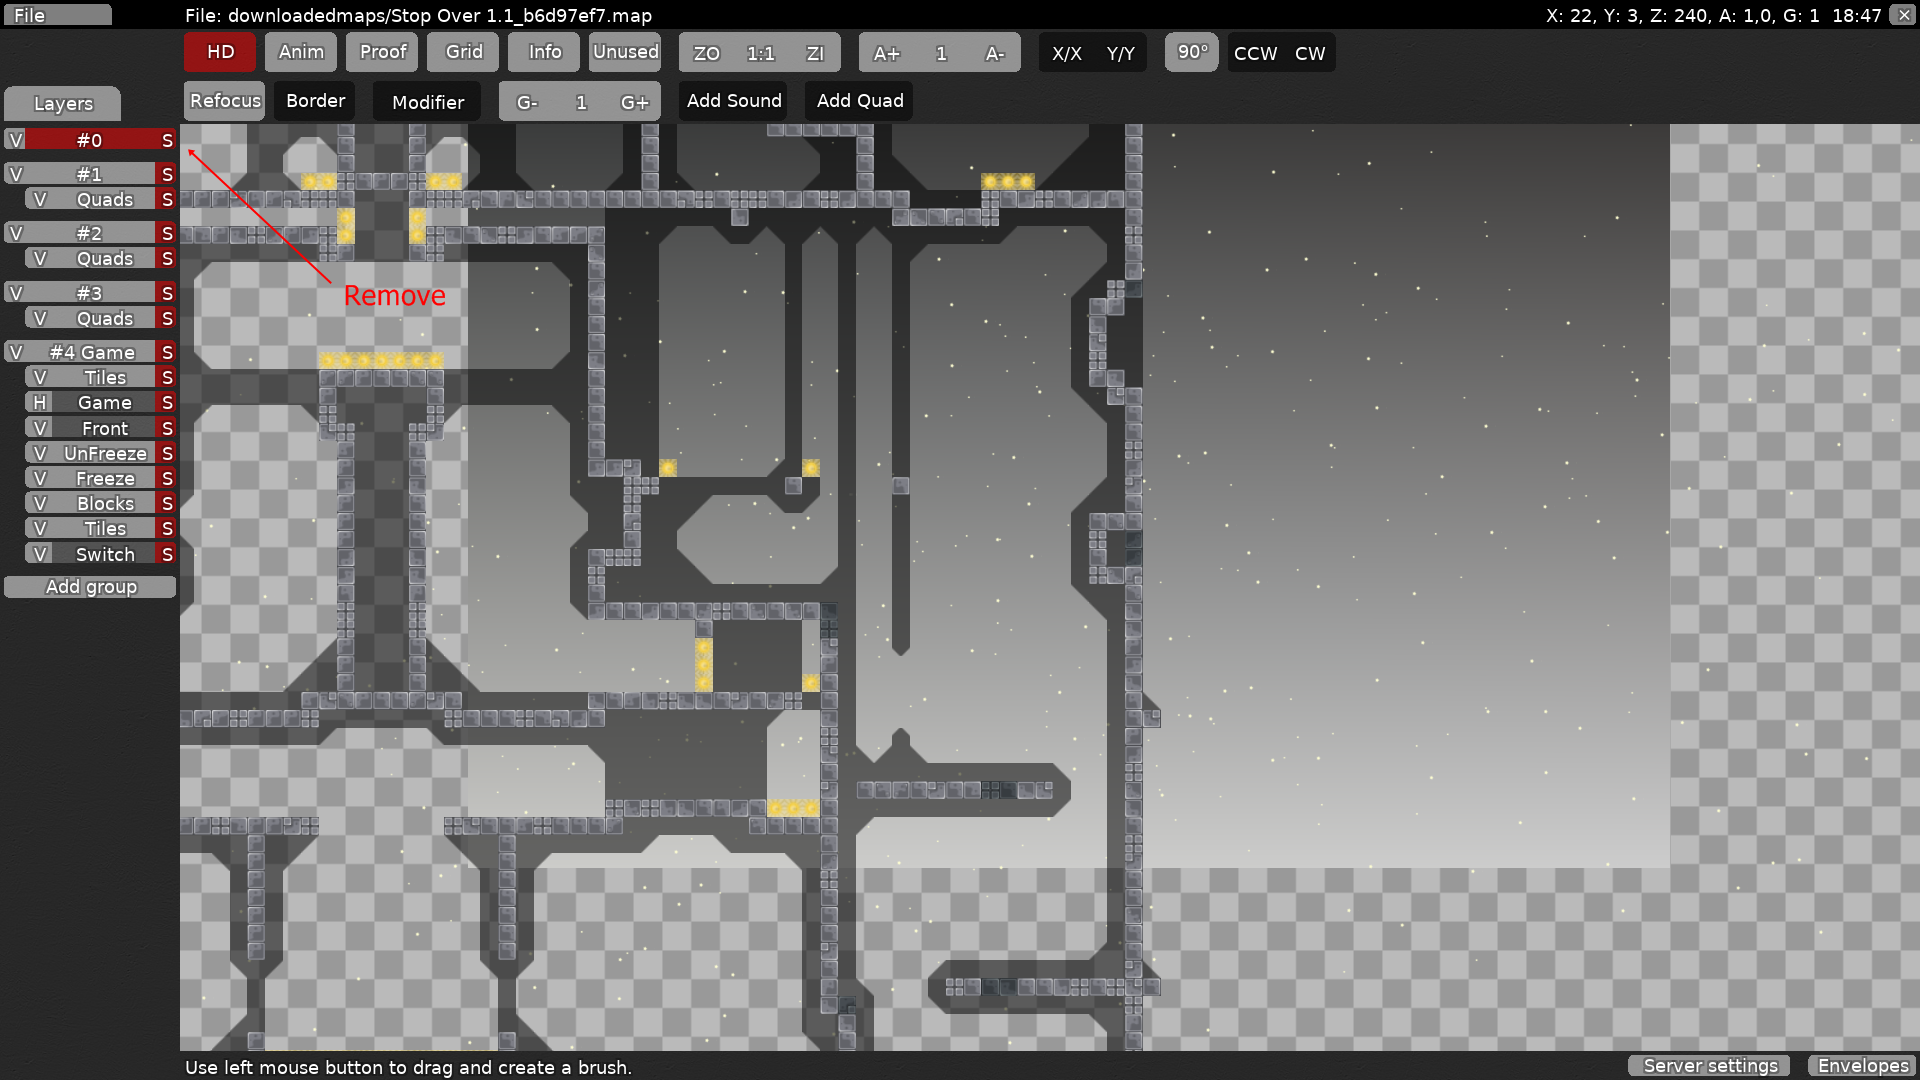The height and width of the screenshot is (1080, 1920).
Task: Click the ZI zoom in button
Action: [x=815, y=53]
